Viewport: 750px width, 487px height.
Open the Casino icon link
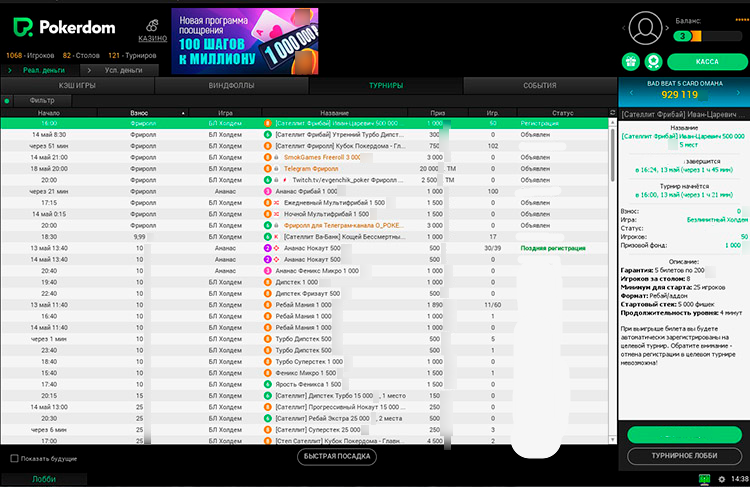pyautogui.click(x=153, y=31)
